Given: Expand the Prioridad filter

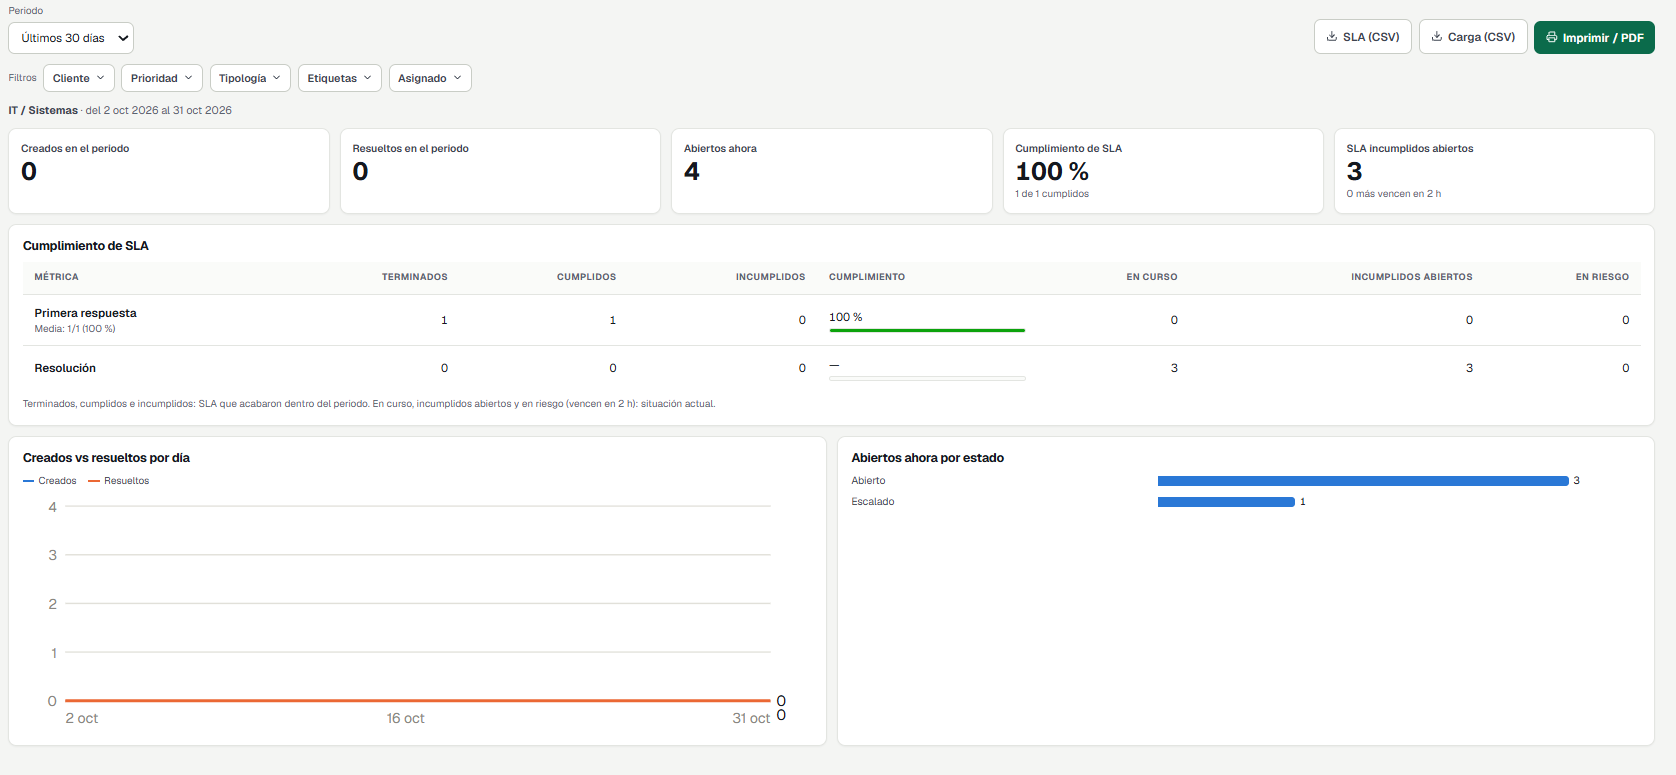Looking at the screenshot, I should click(162, 78).
